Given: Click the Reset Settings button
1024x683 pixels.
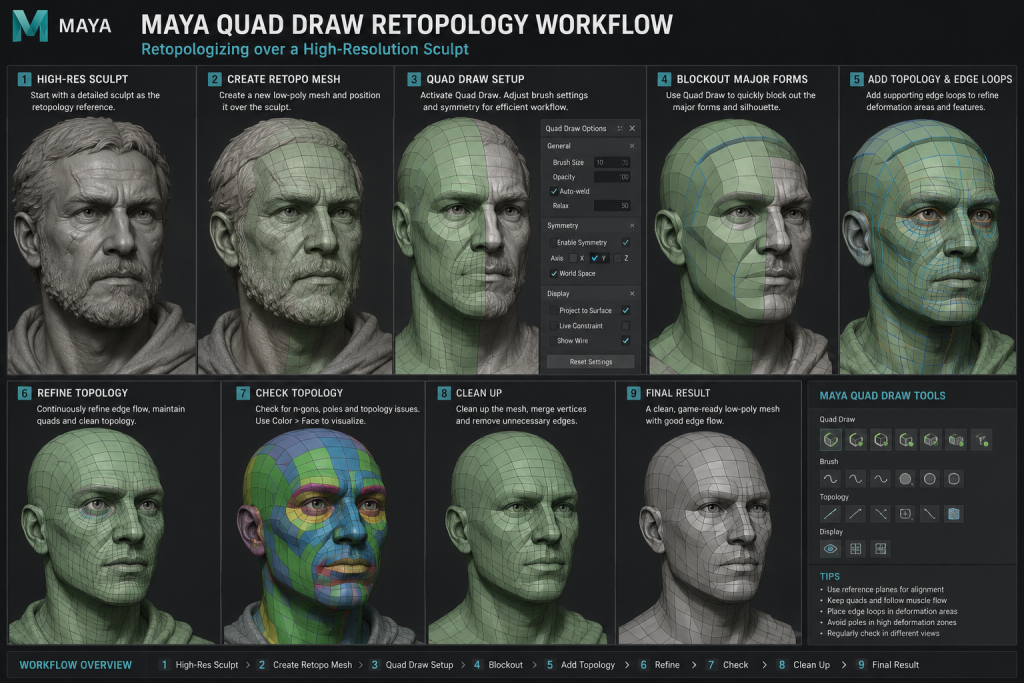Looking at the screenshot, I should pos(590,362).
